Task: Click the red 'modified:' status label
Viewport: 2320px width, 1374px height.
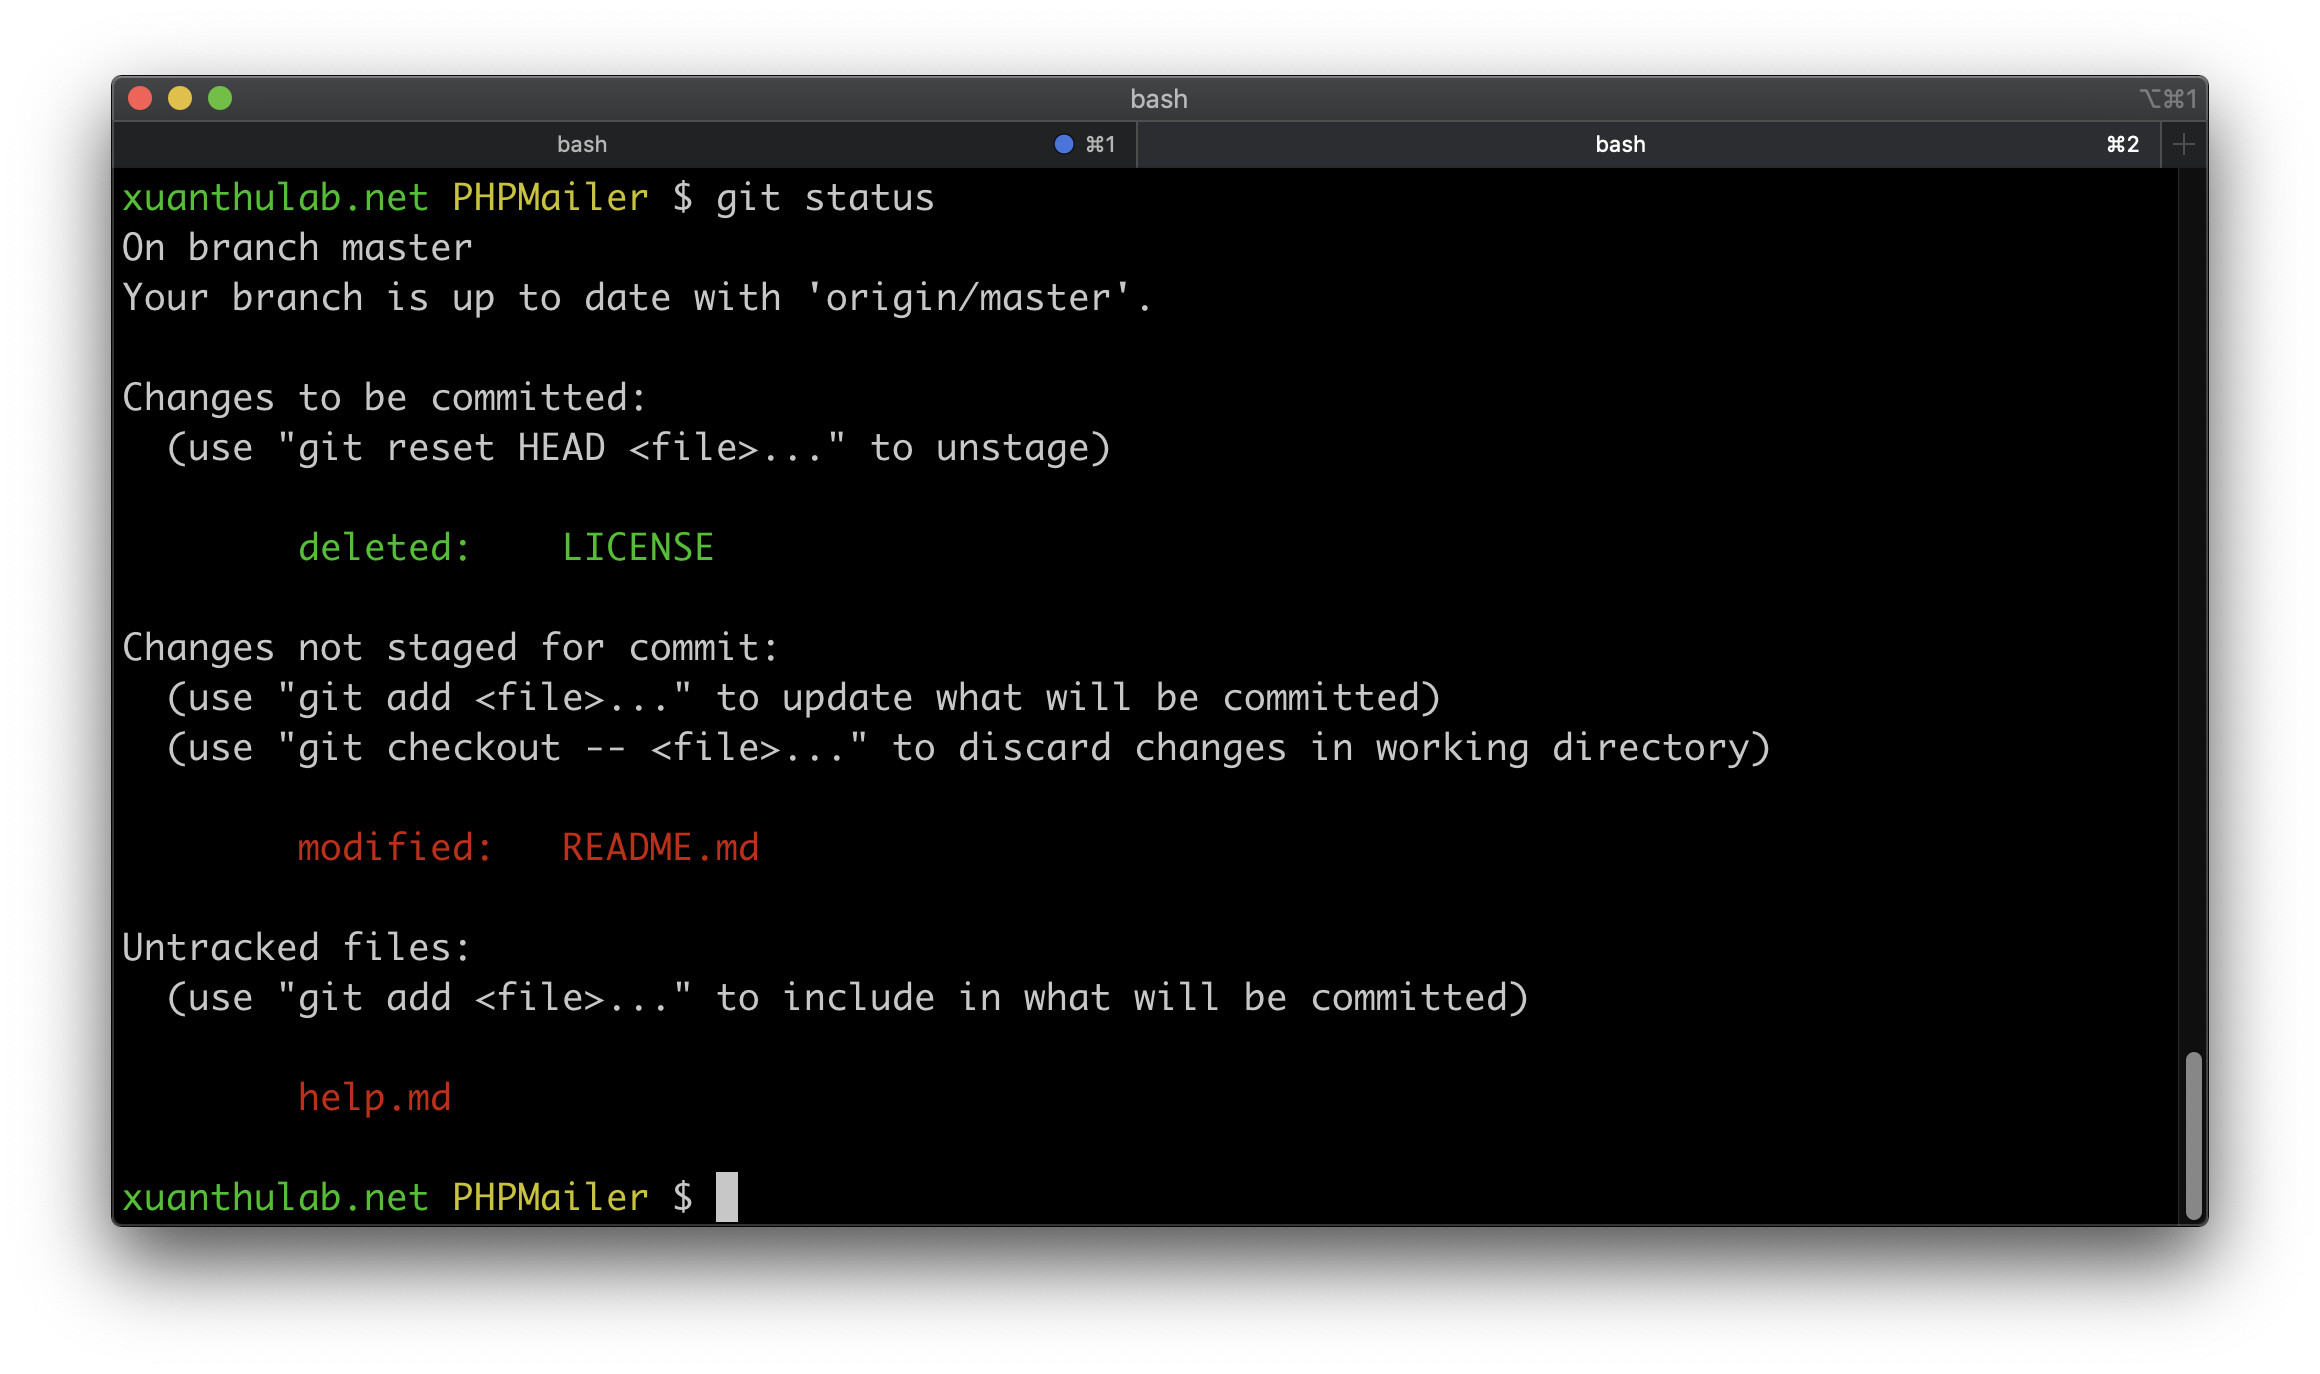Action: tap(395, 847)
